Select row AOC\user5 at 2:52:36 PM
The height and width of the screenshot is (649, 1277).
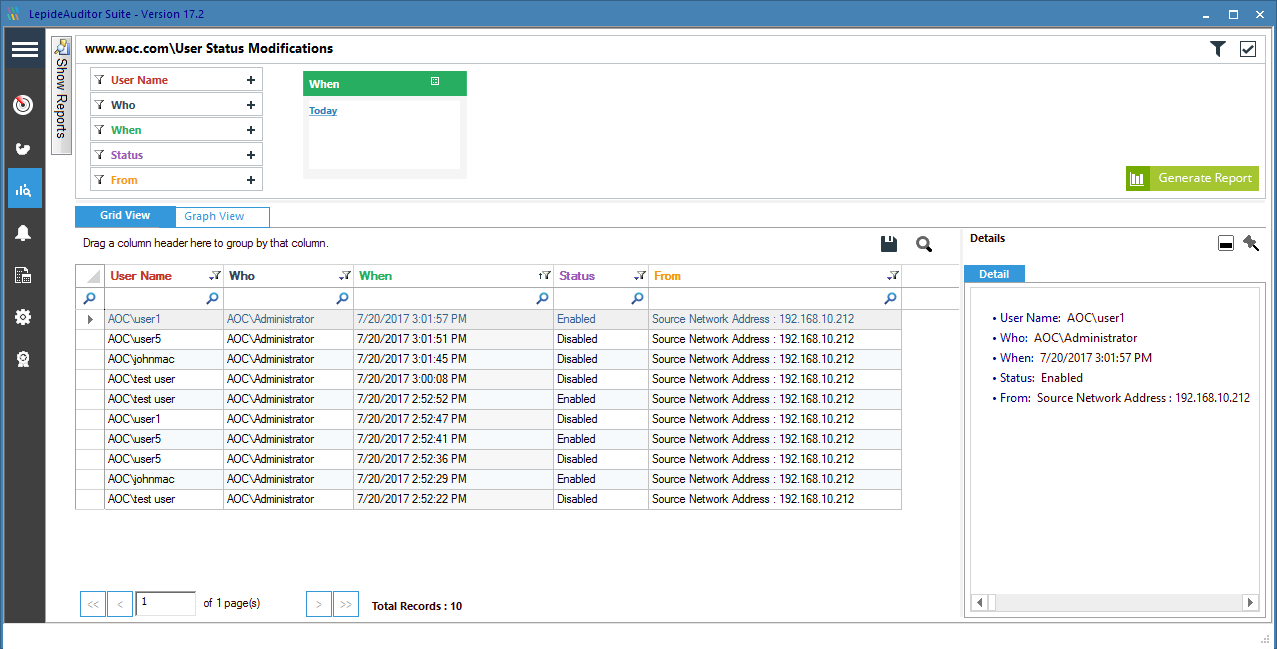(x=488, y=459)
